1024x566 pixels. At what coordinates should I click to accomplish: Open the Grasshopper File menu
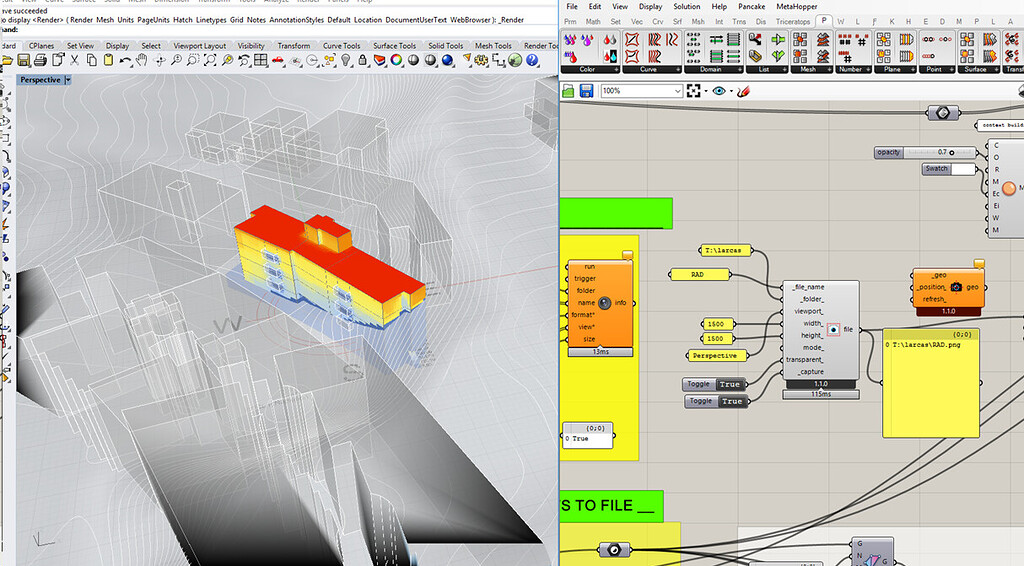click(572, 7)
